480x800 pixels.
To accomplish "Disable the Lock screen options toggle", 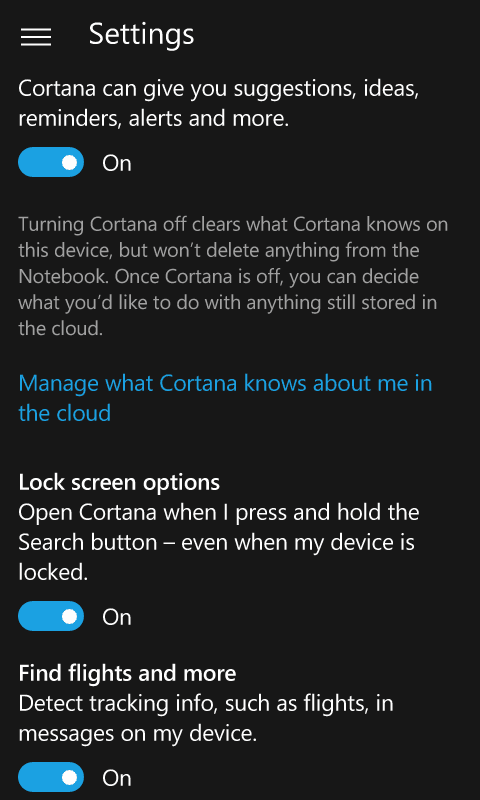I will click(51, 616).
